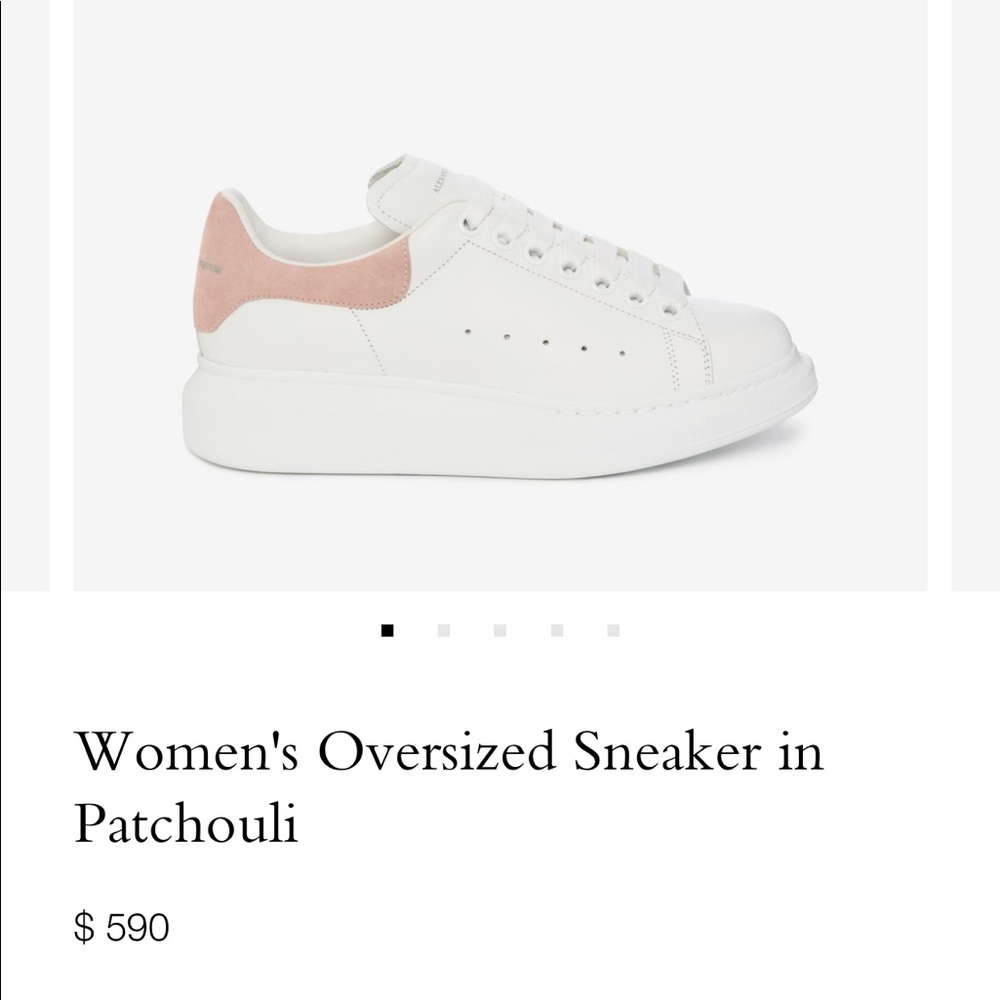
Task: Select the middle gray pagination square
Action: point(498,628)
